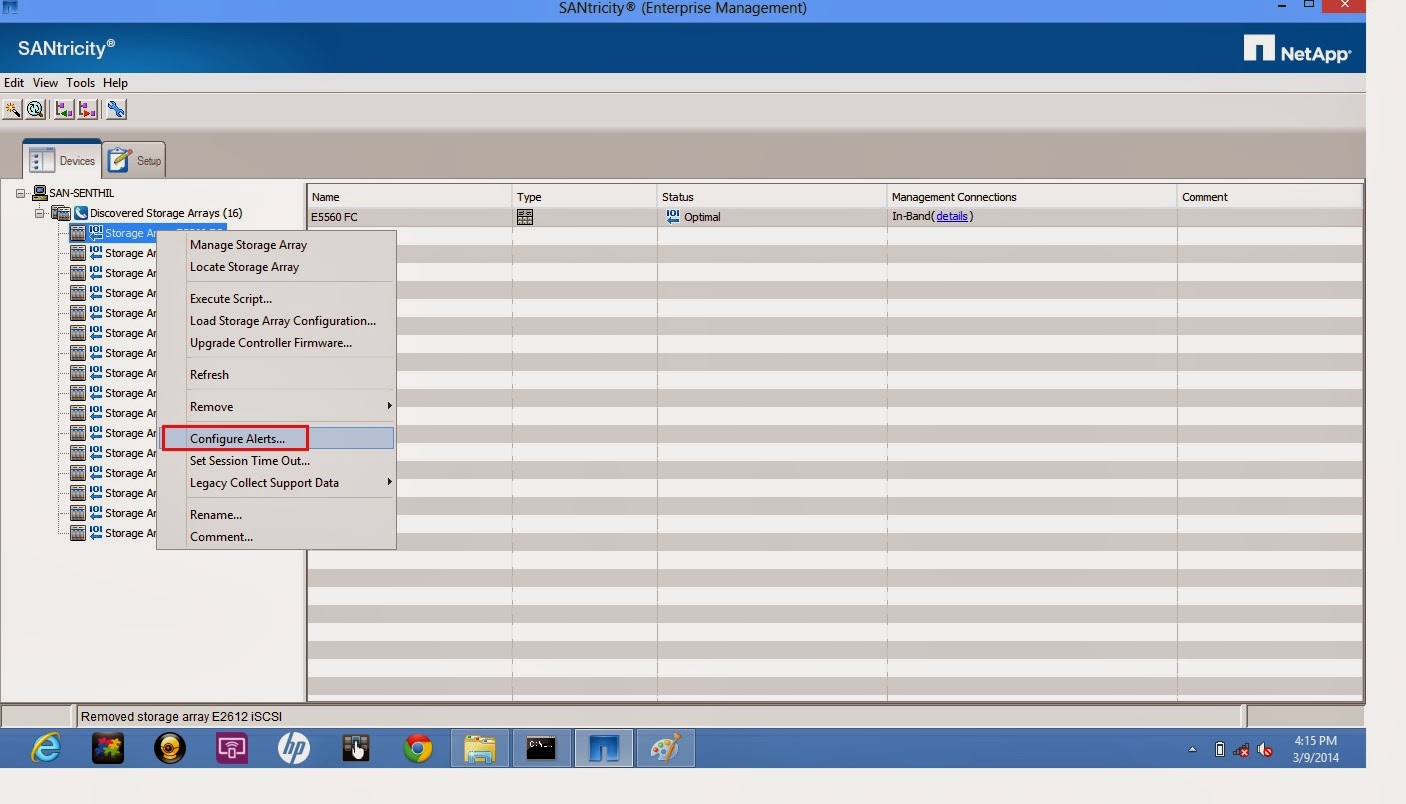
Task: Show hidden system tray icons
Action: (x=1192, y=749)
